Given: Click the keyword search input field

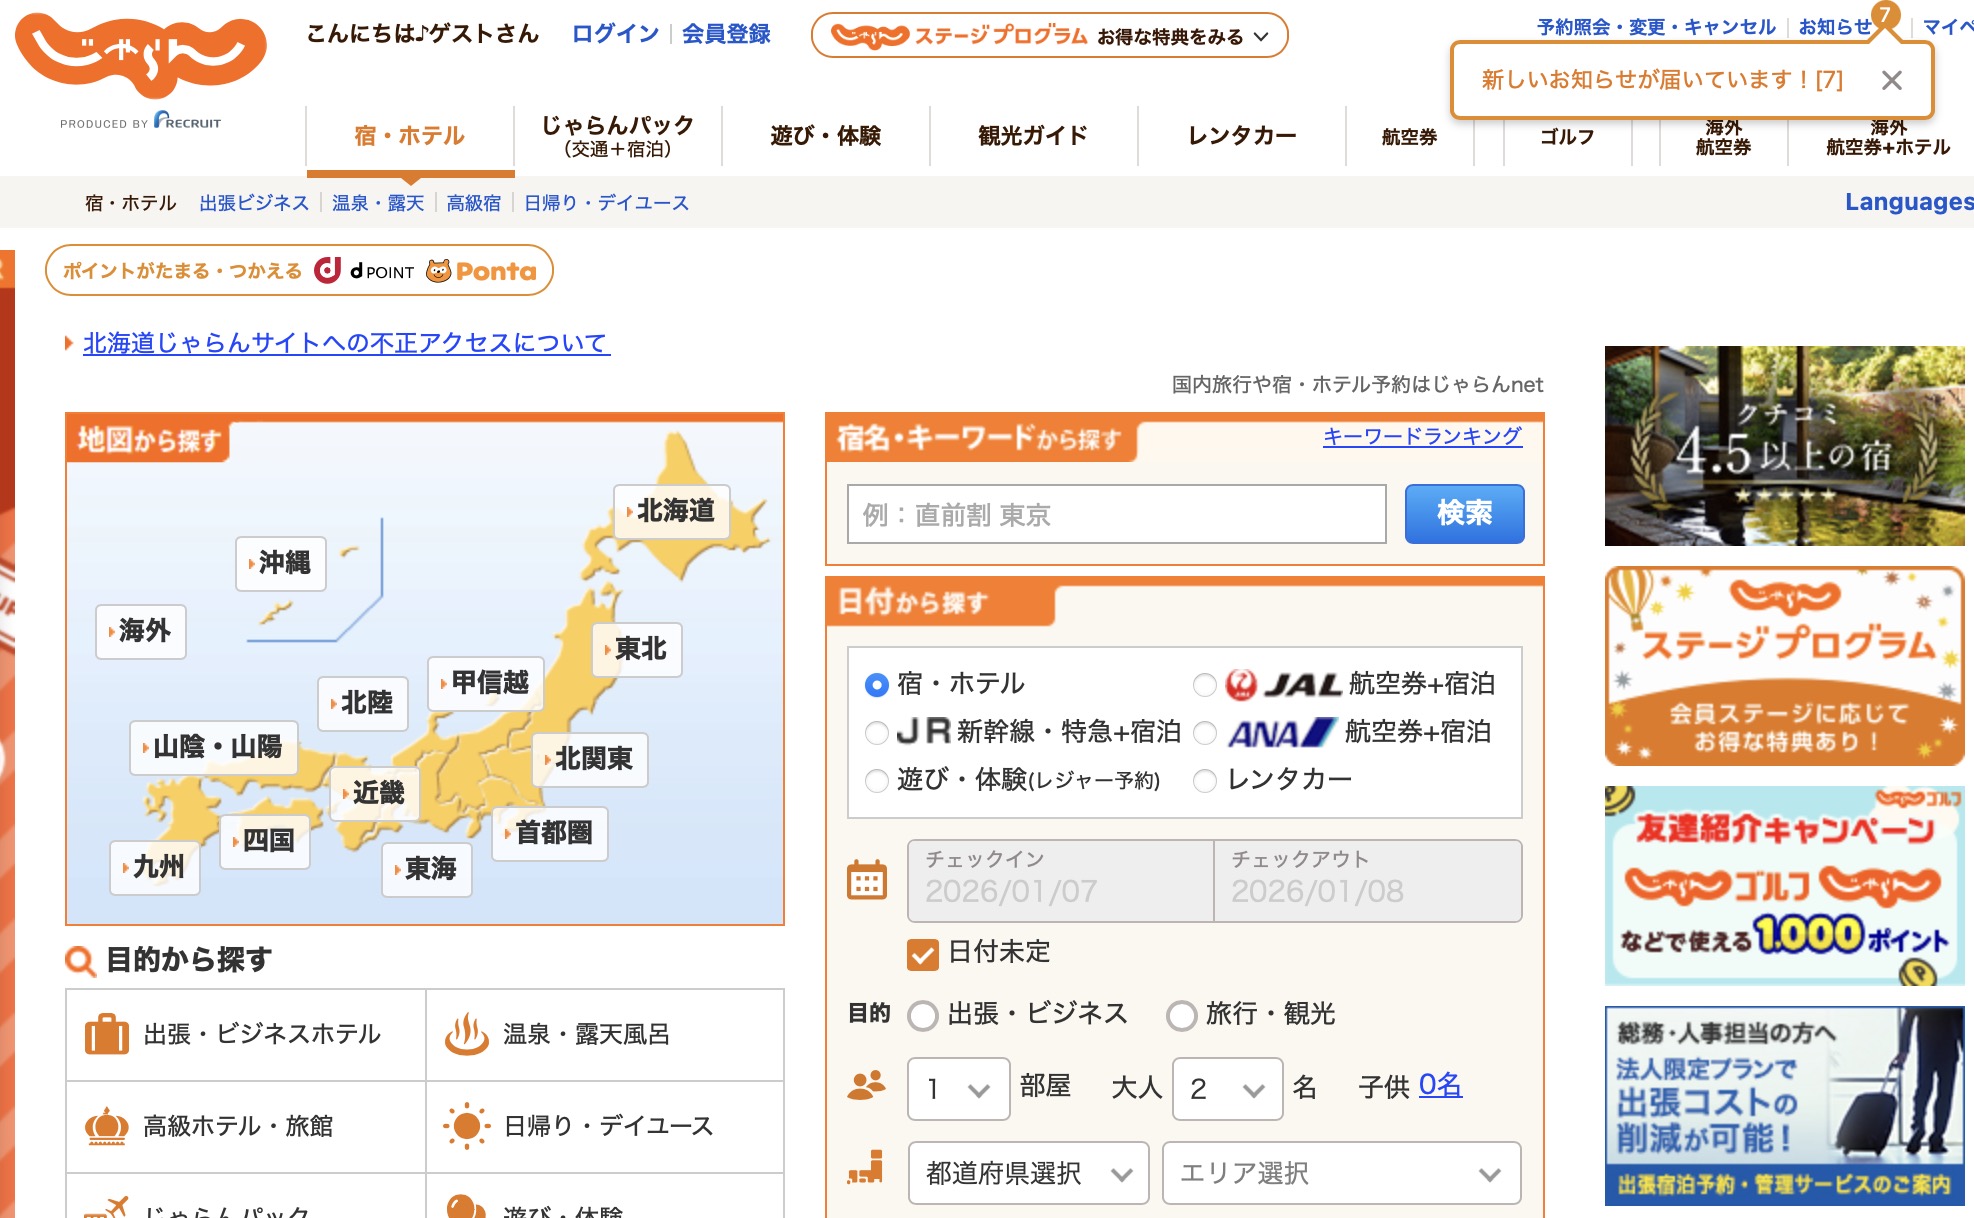Looking at the screenshot, I should click(1115, 513).
